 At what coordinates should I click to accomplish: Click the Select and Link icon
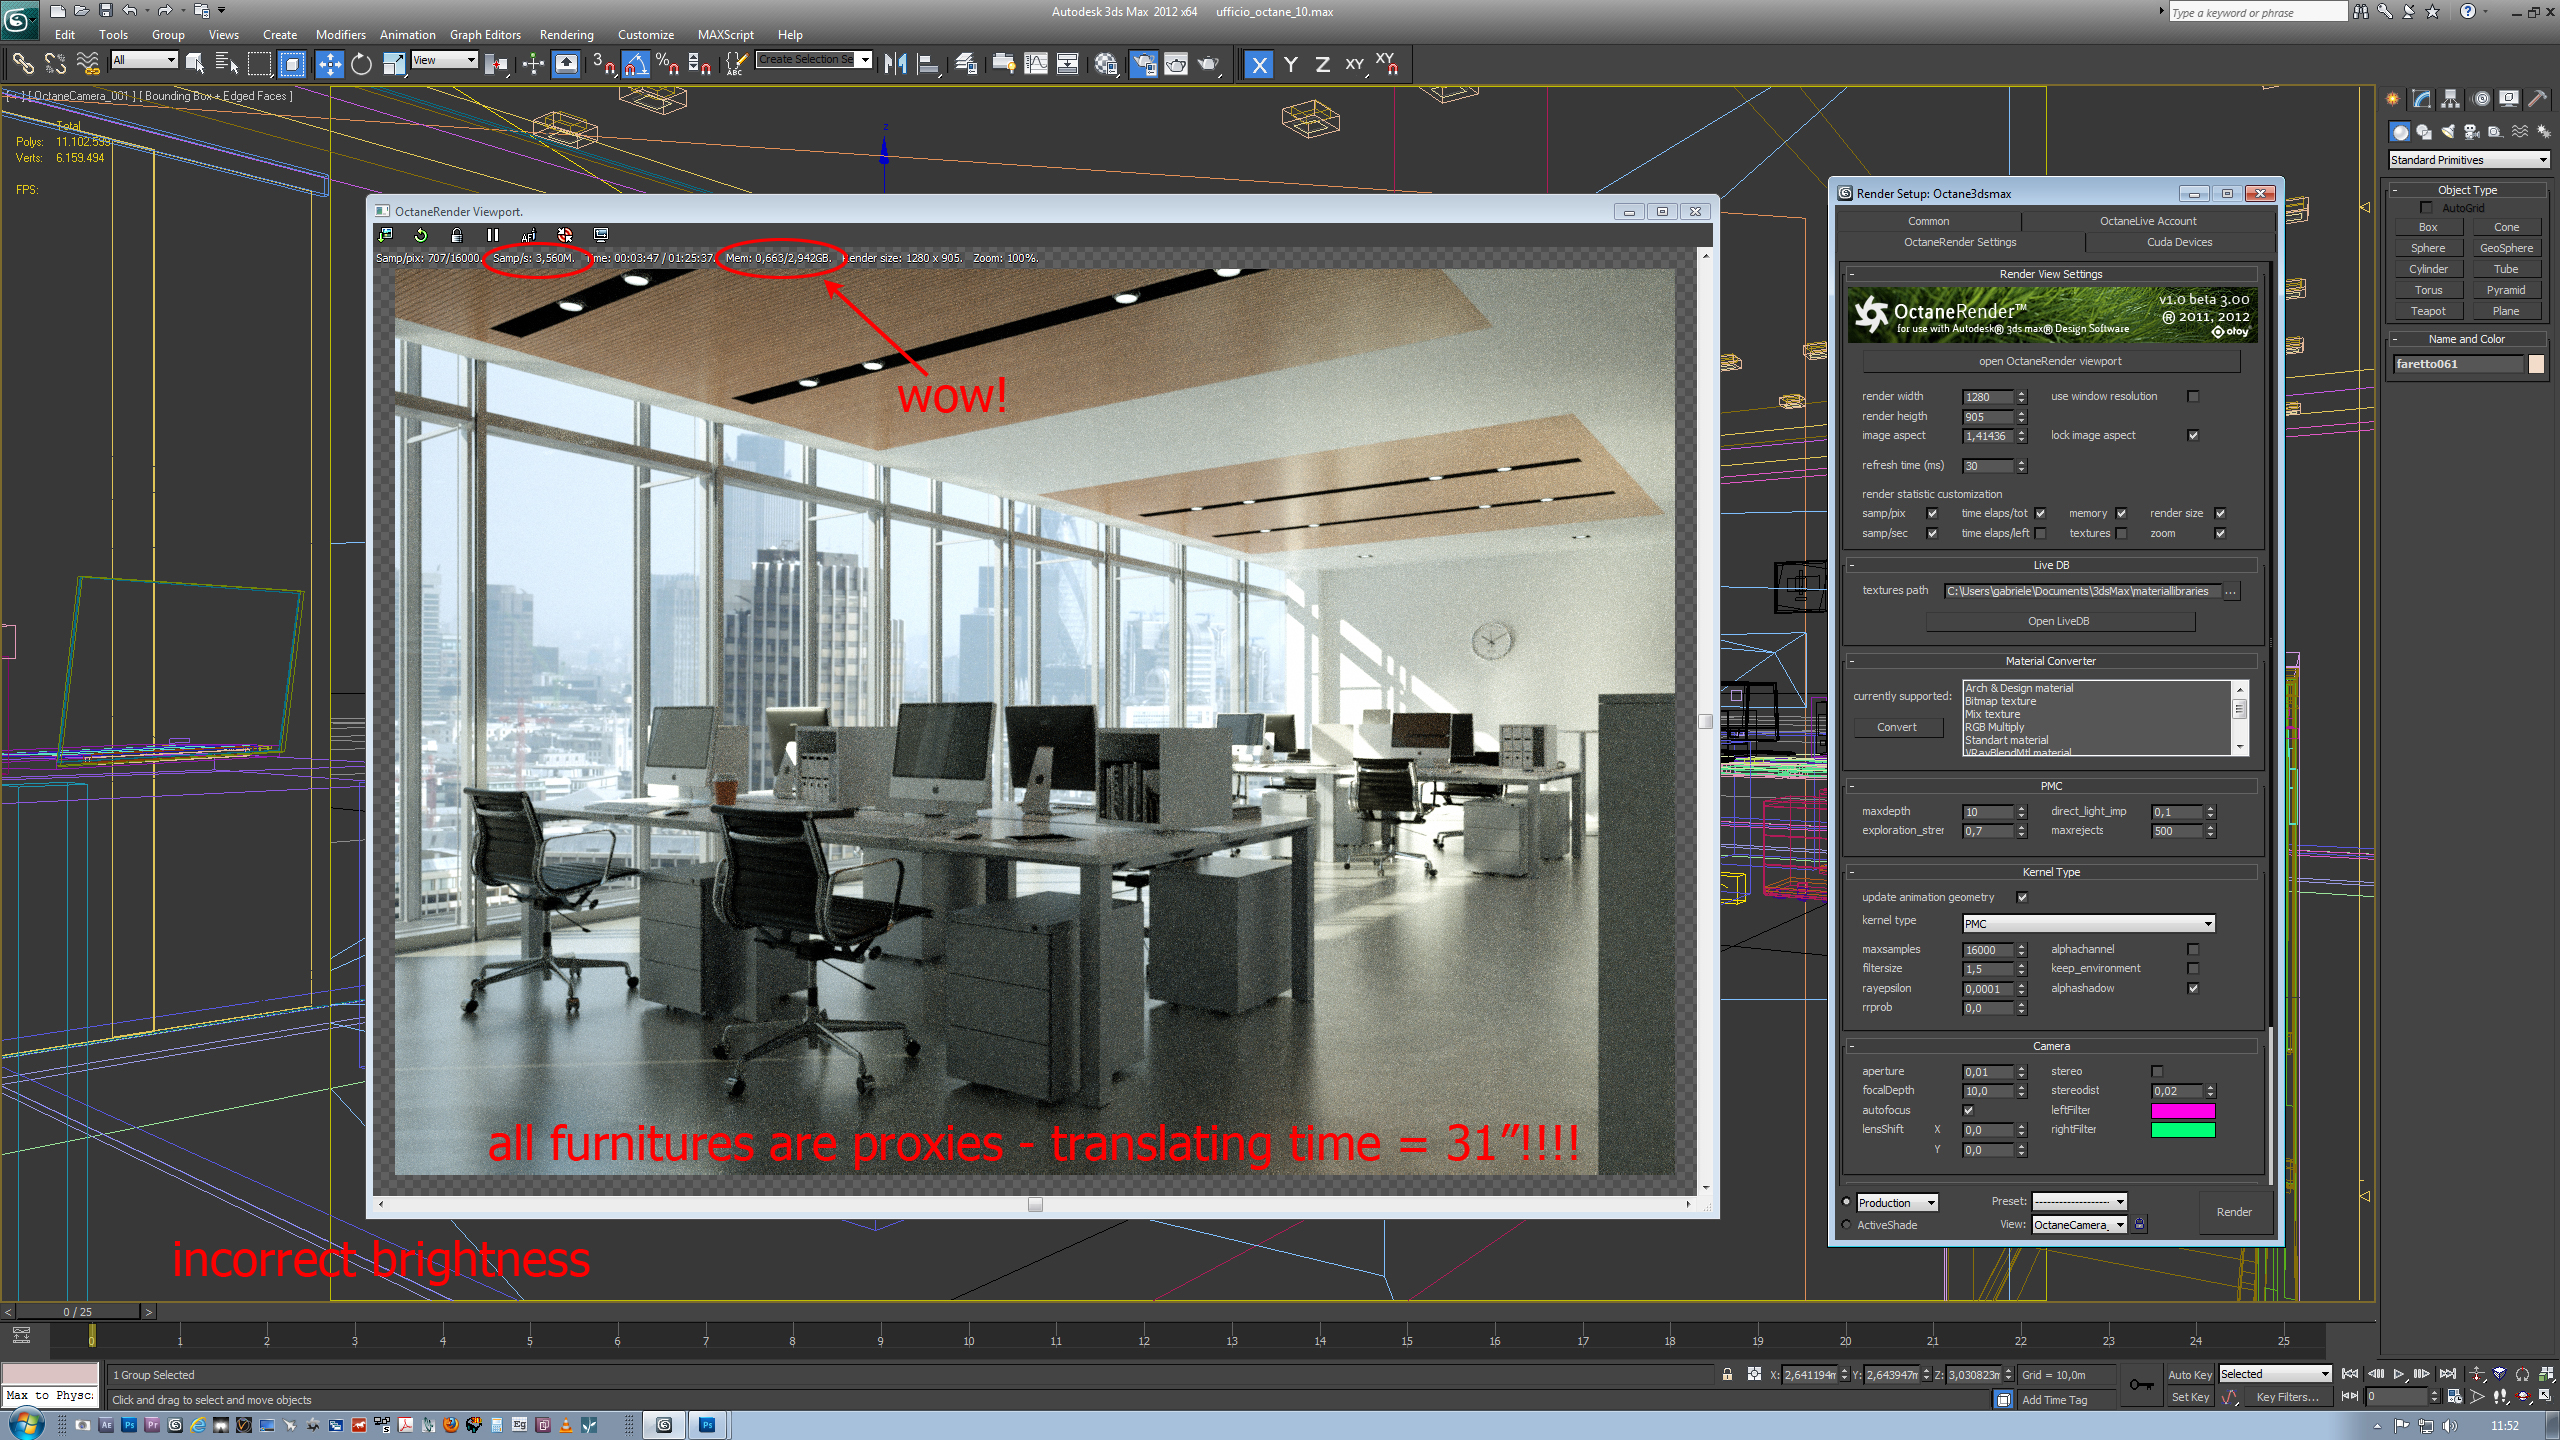coord(22,65)
